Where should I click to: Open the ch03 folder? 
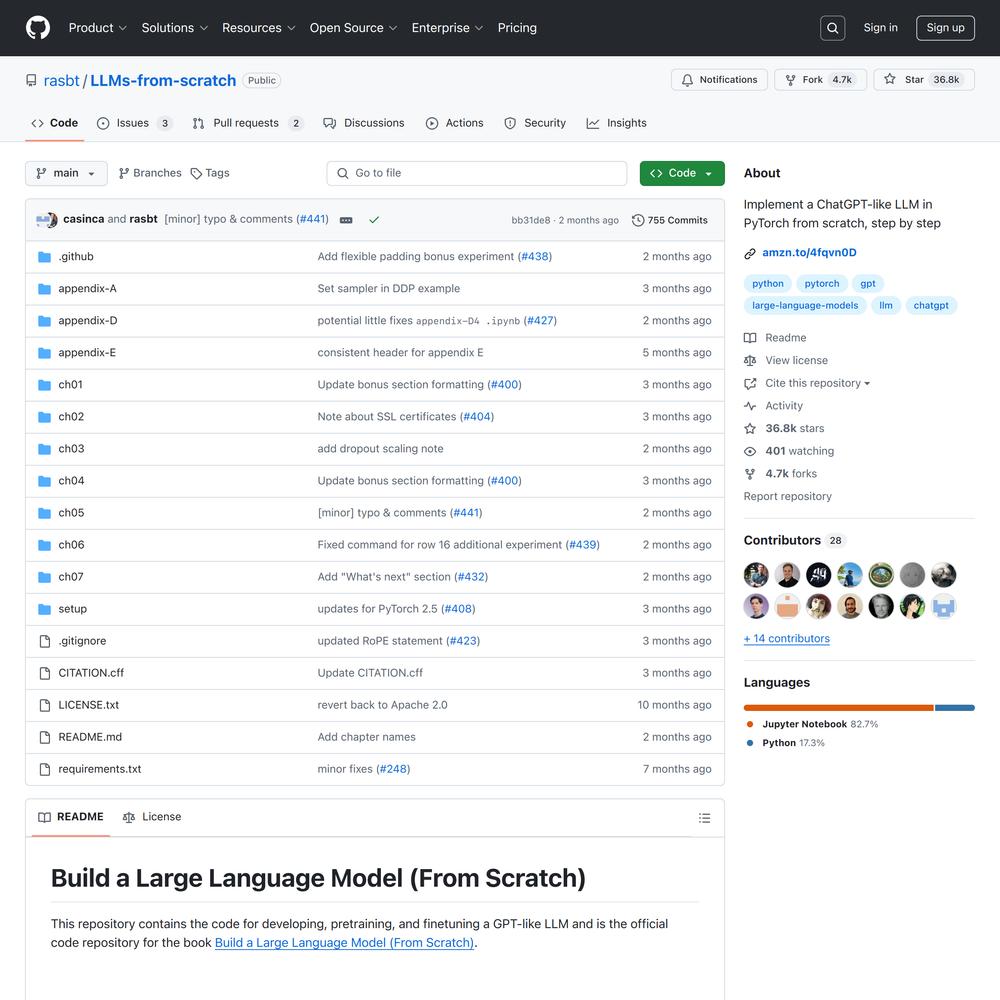[x=71, y=449]
